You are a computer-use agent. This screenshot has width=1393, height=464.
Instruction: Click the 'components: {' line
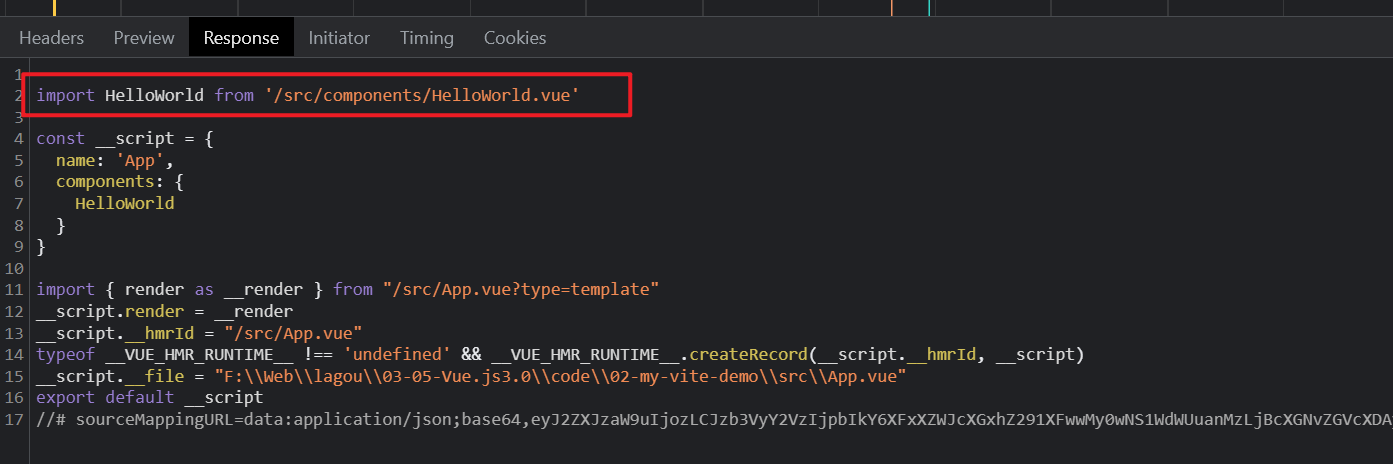pyautogui.click(x=120, y=182)
